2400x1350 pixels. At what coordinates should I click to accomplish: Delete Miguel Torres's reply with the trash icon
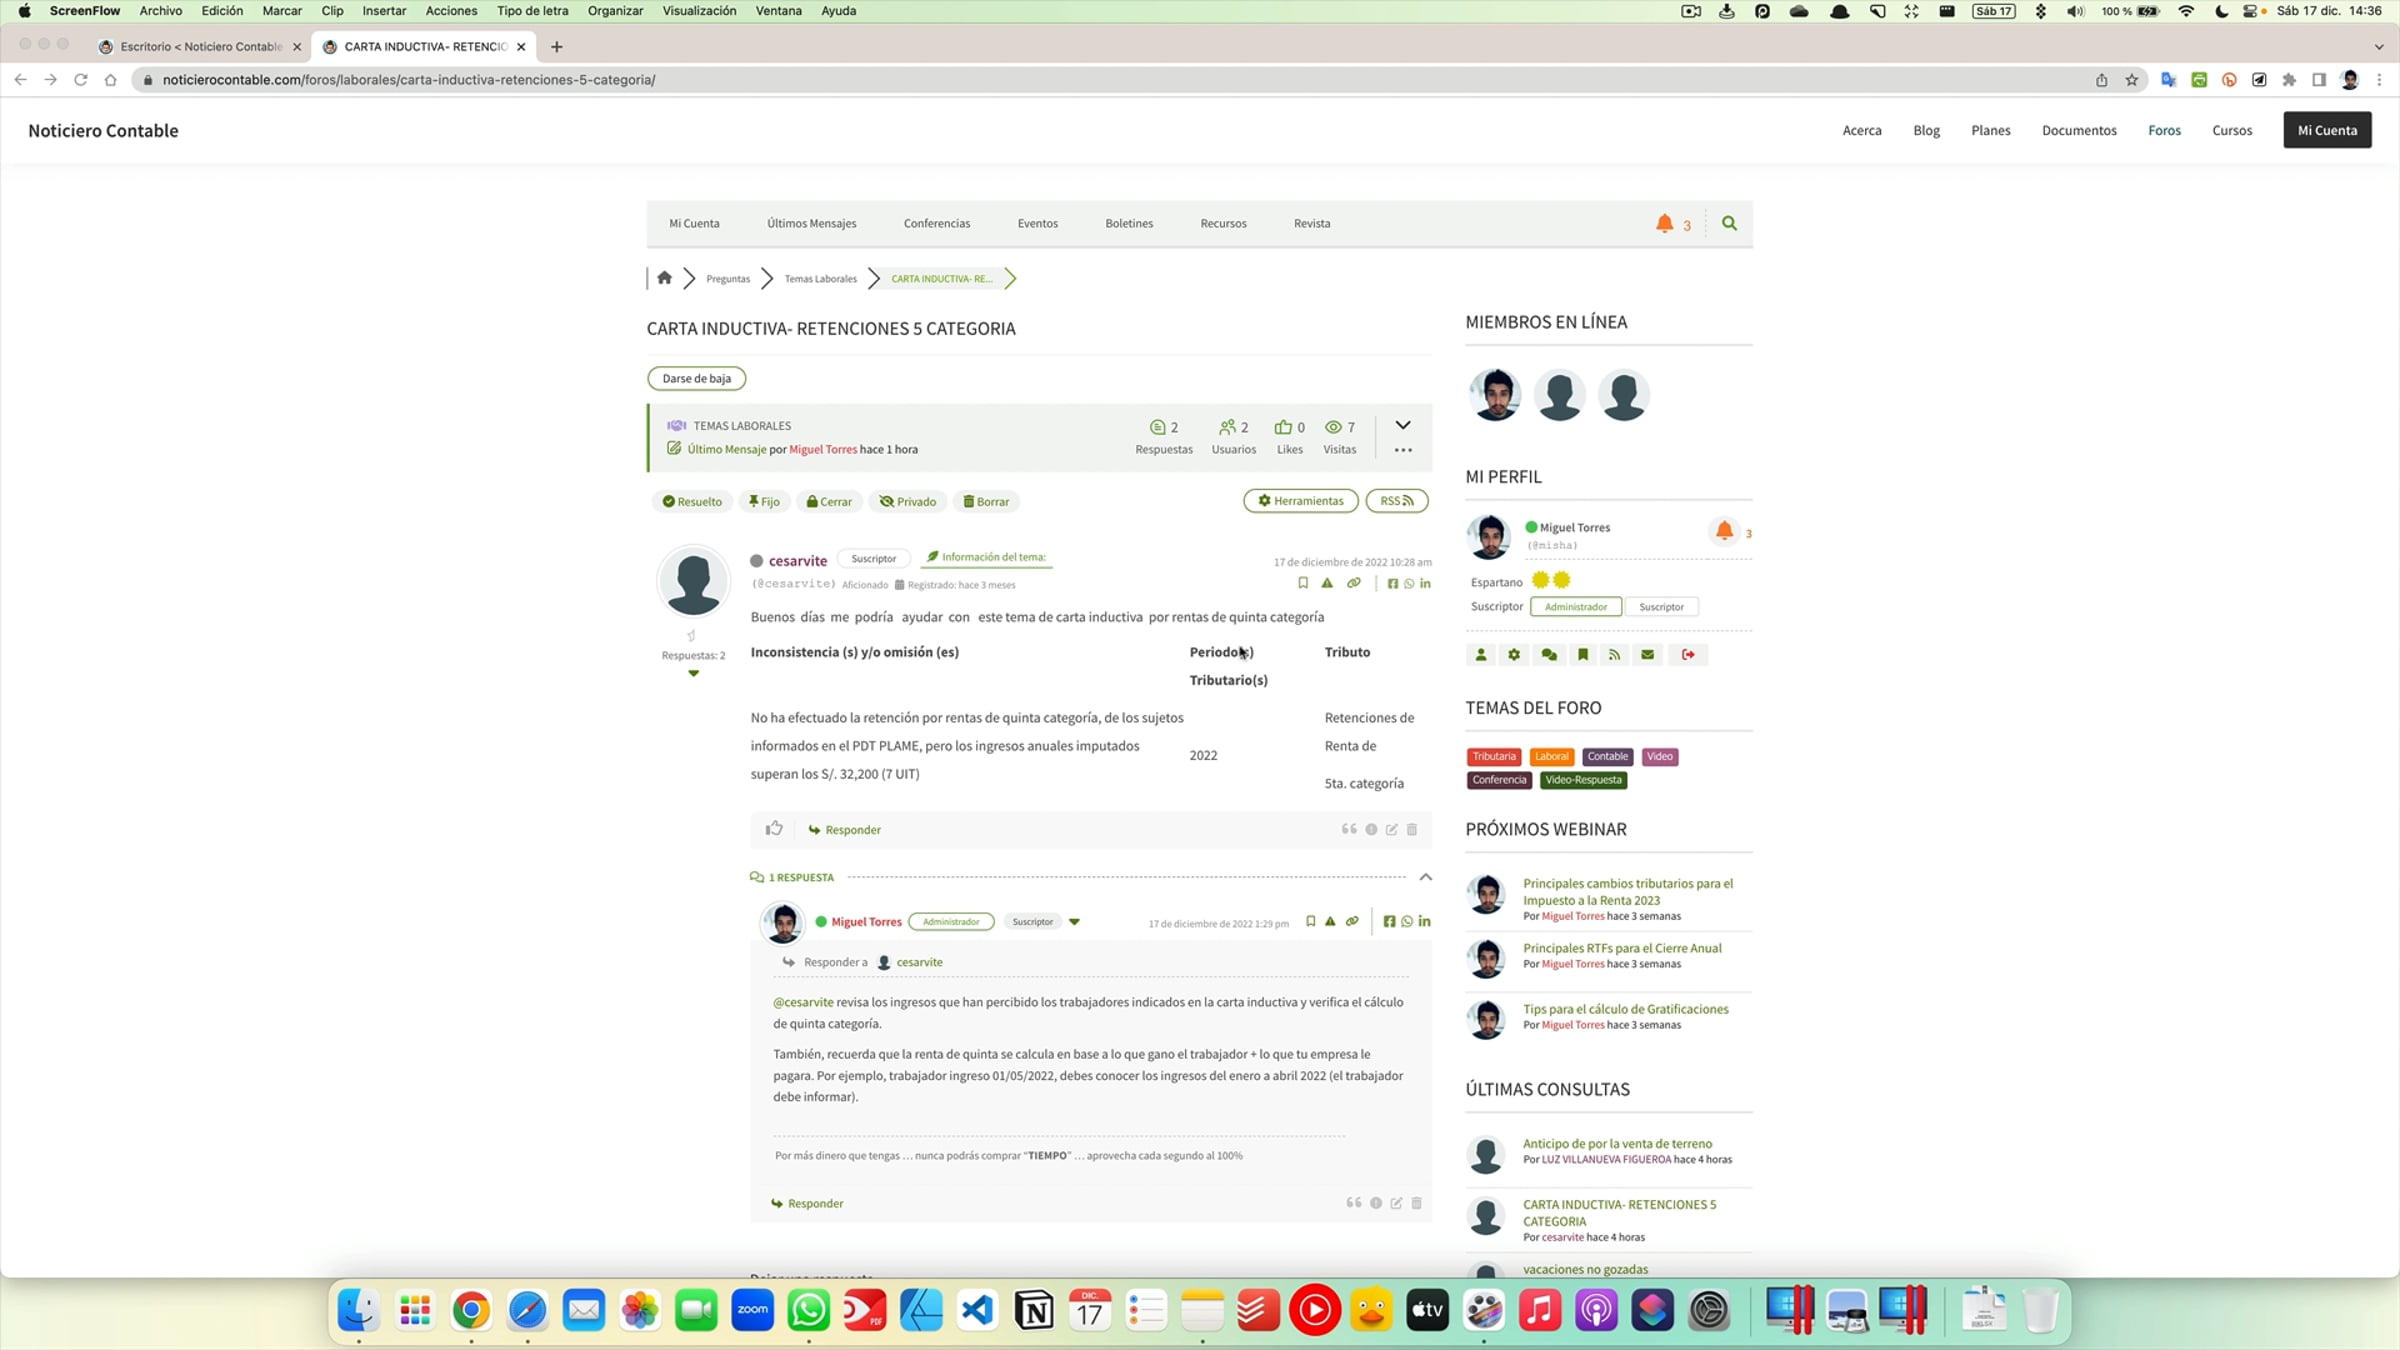coord(1417,1204)
